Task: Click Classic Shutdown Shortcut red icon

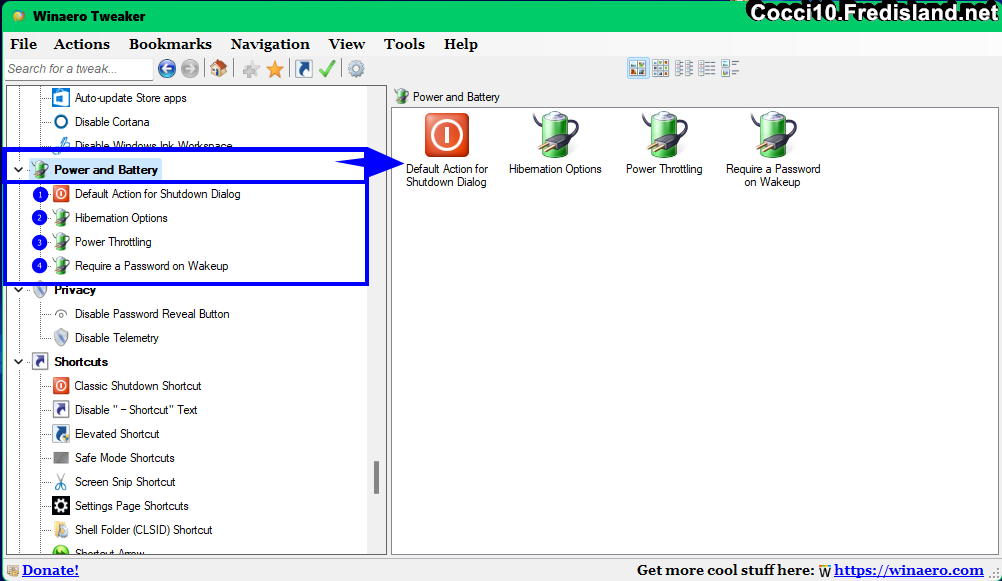Action: coord(61,385)
